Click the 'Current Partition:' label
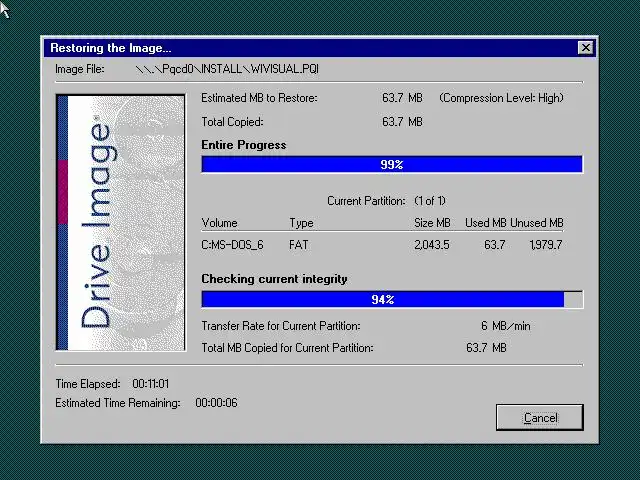 pos(366,201)
